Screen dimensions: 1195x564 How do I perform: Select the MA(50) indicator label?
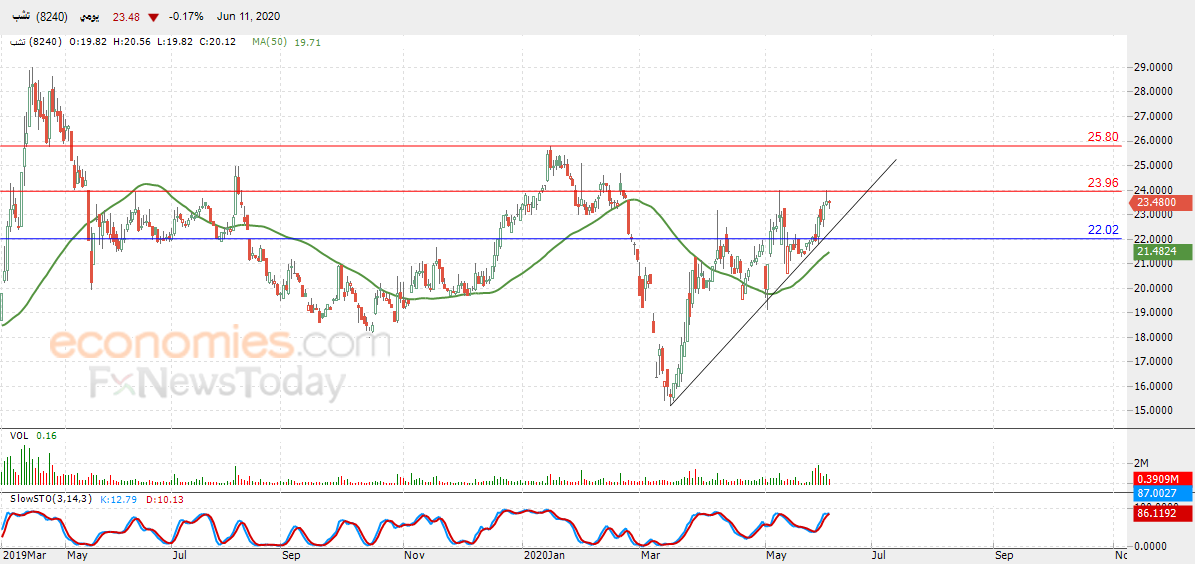(x=270, y=43)
